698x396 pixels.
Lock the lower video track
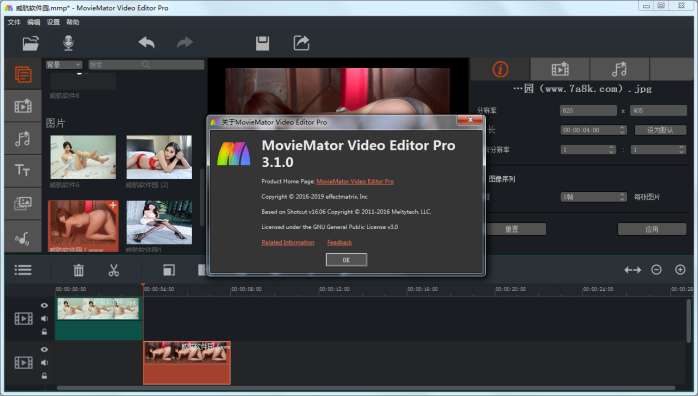click(44, 376)
